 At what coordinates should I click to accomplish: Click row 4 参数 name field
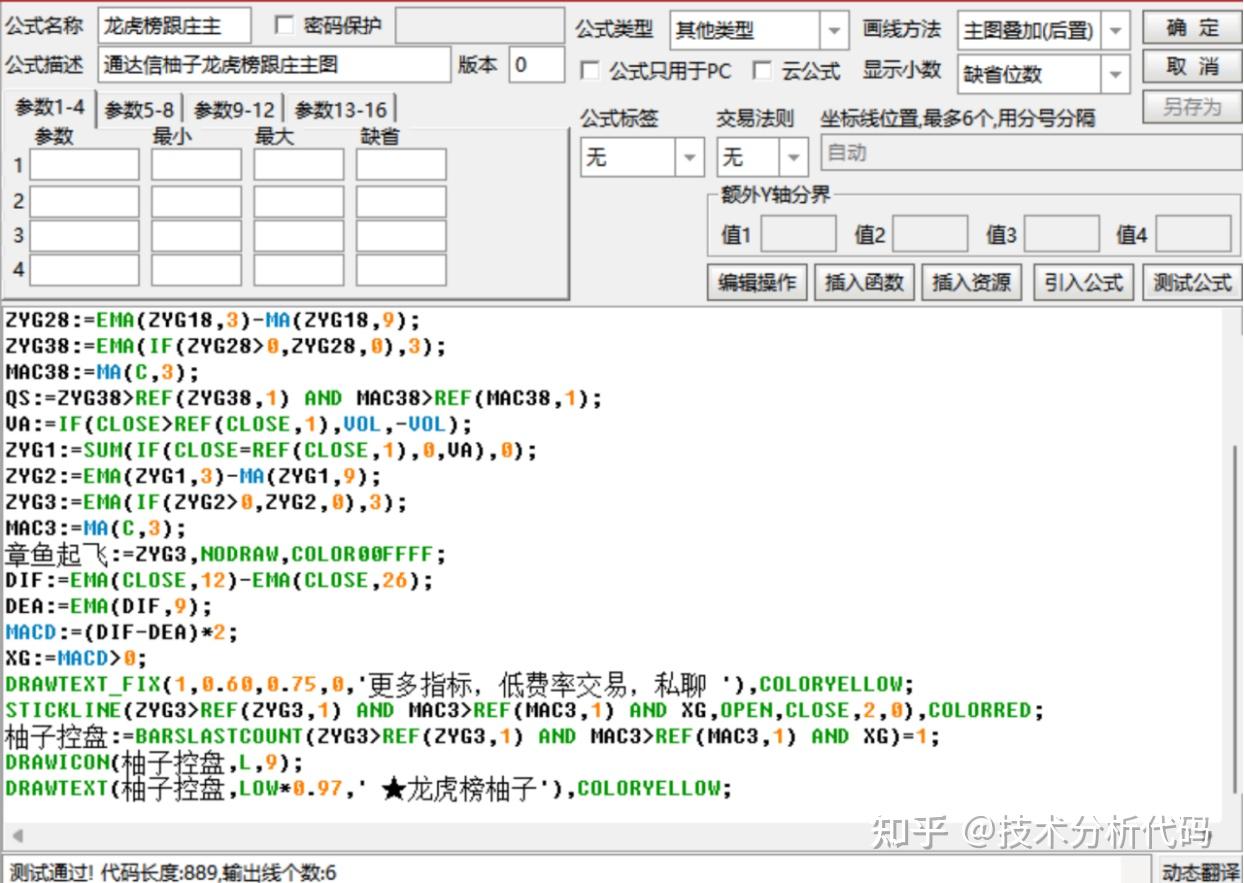84,270
